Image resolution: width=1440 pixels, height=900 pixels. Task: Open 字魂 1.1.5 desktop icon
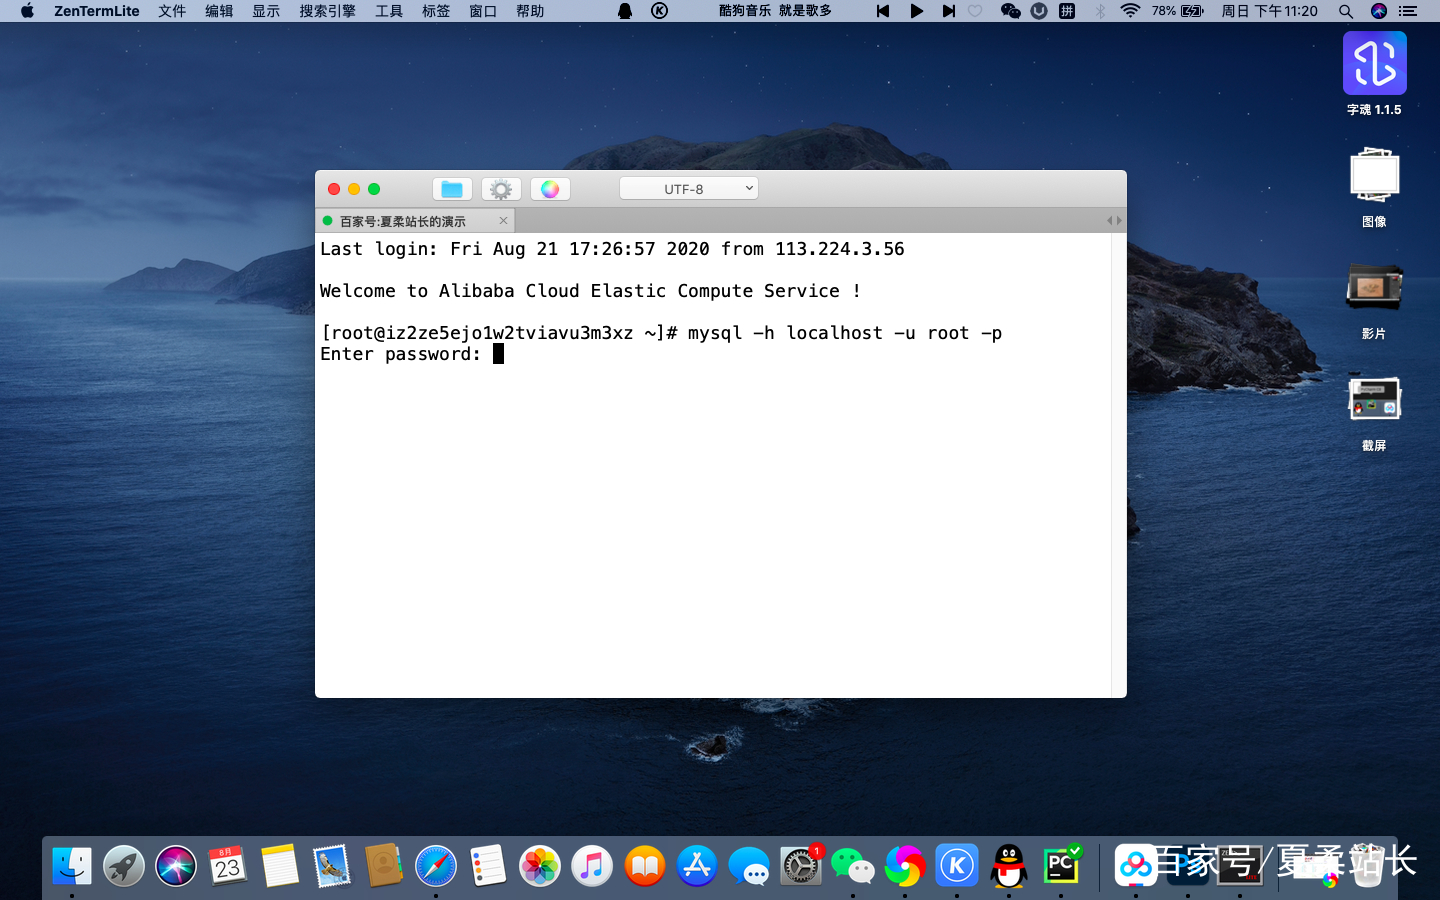pyautogui.click(x=1374, y=73)
